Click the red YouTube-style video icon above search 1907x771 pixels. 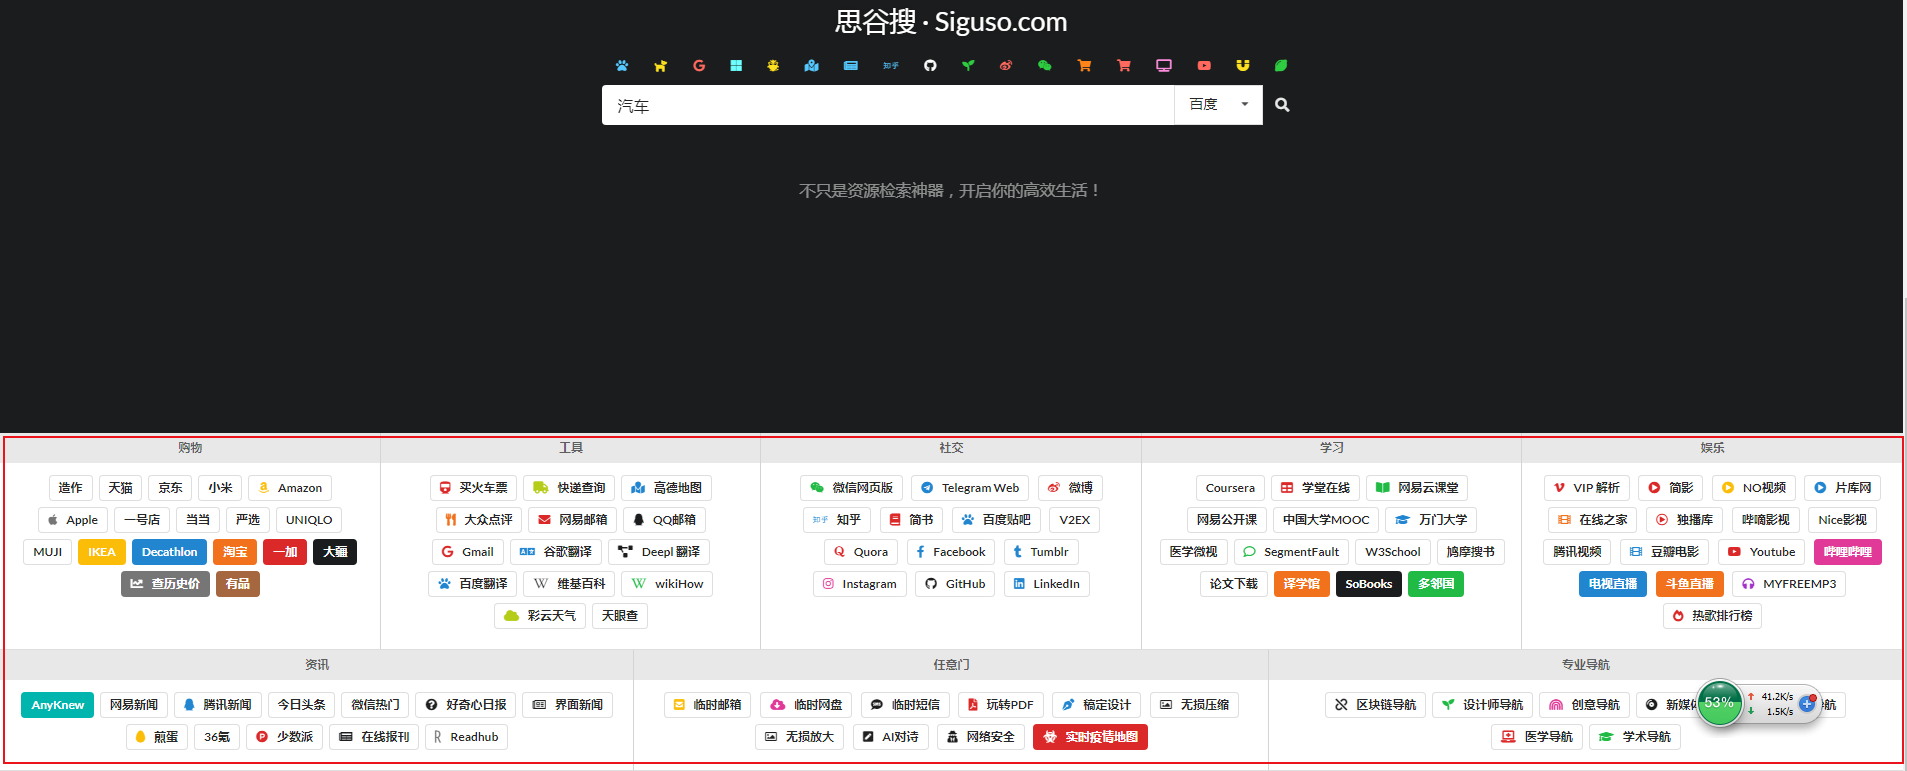pos(1204,66)
